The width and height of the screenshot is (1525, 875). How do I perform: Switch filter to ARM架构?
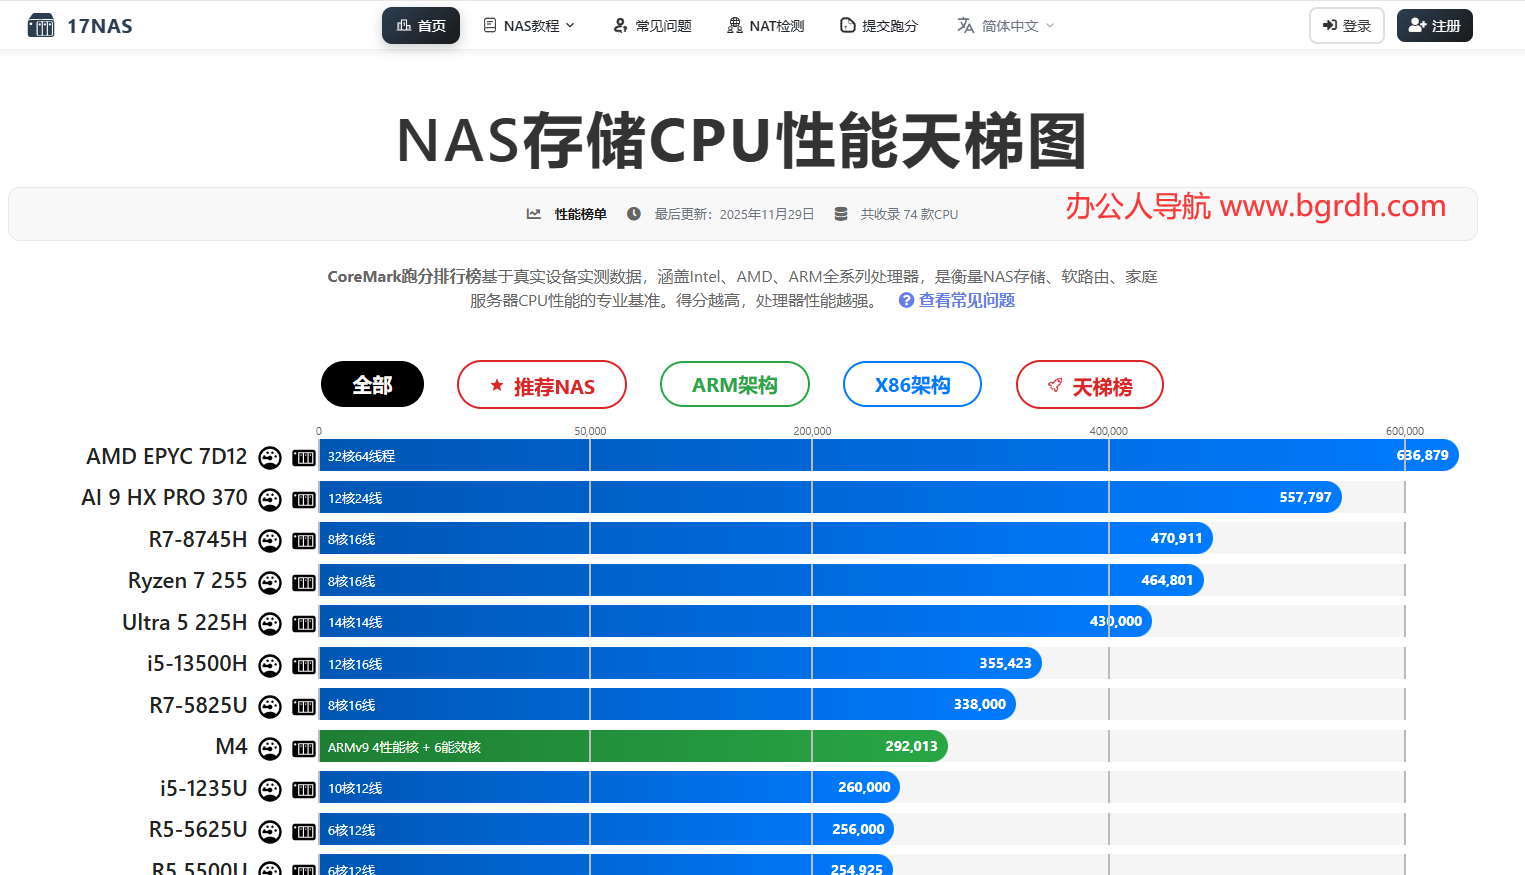[x=735, y=384]
